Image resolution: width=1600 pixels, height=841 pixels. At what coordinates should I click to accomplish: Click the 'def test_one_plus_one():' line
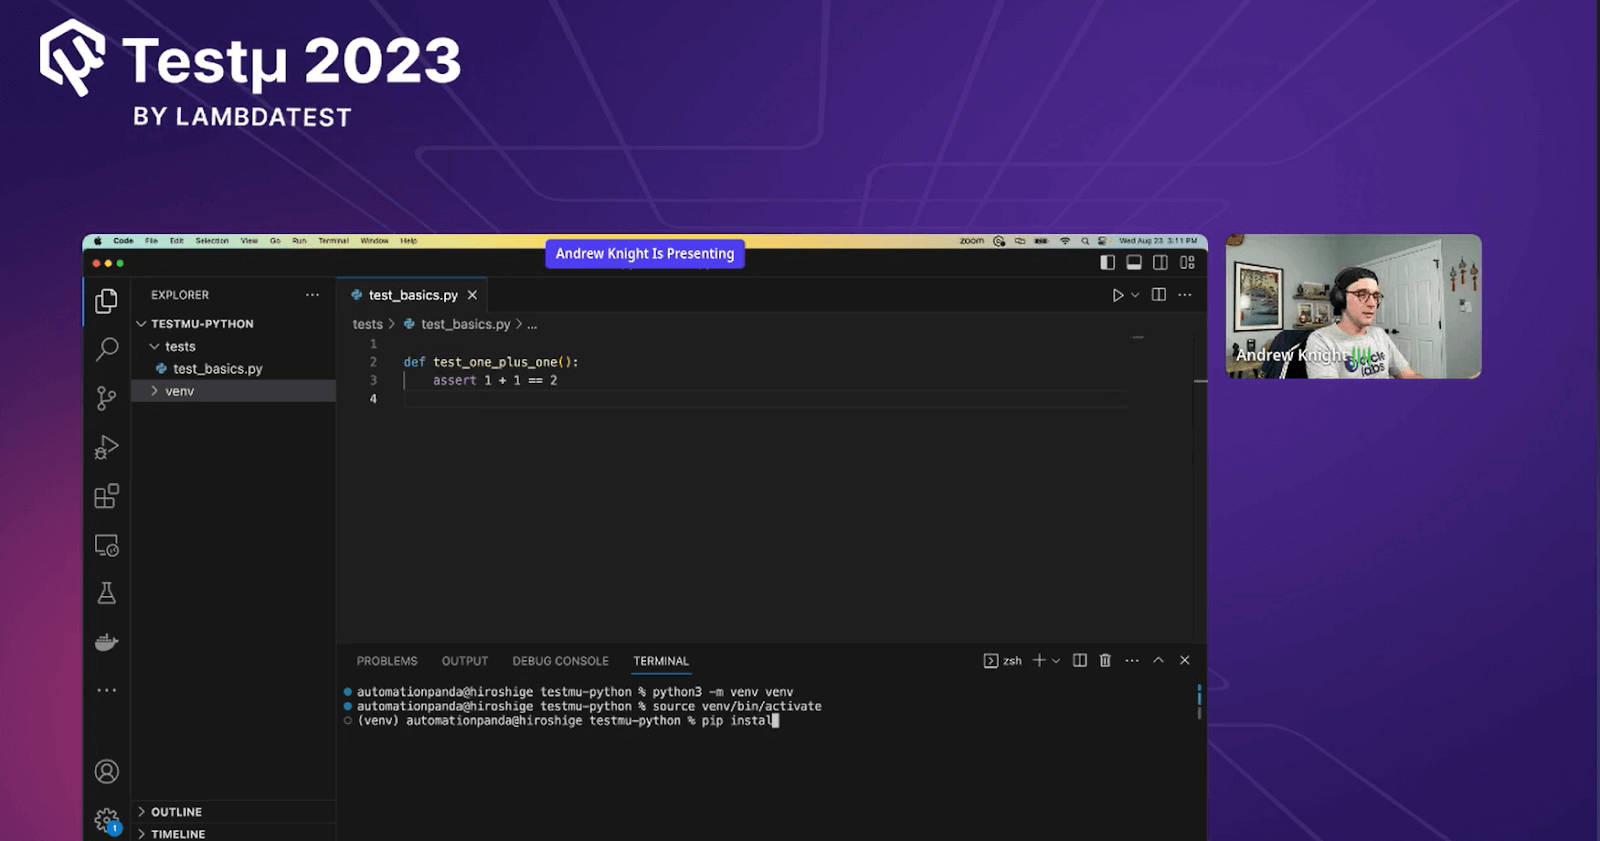tap(491, 362)
